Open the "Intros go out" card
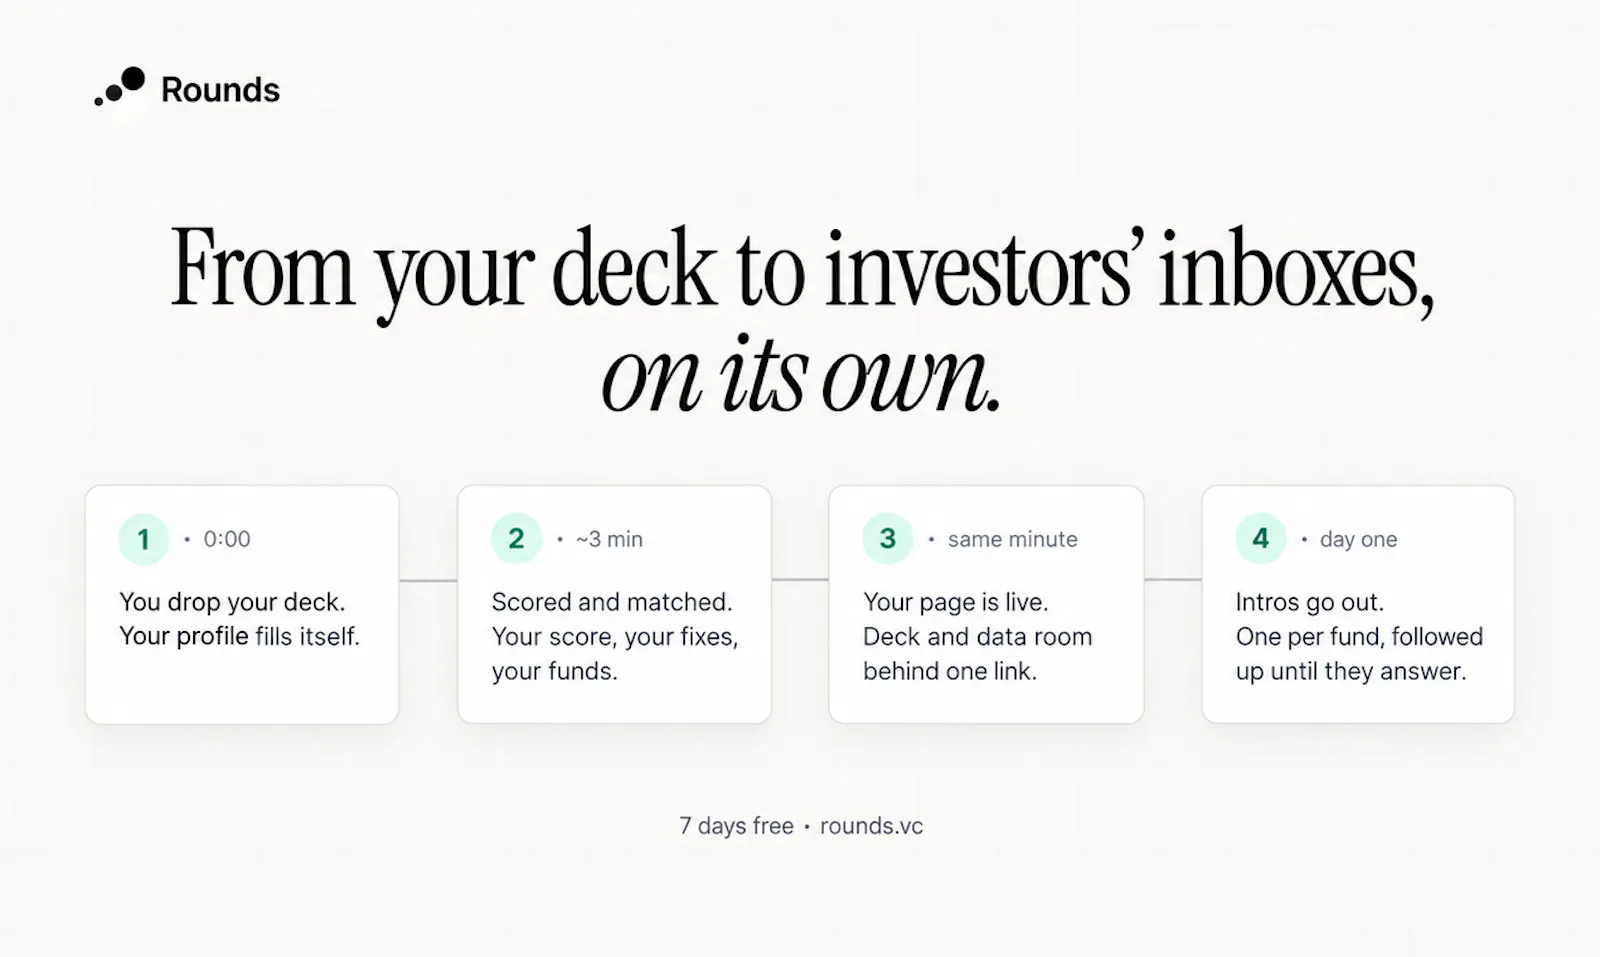The image size is (1600, 957). pos(1358,604)
